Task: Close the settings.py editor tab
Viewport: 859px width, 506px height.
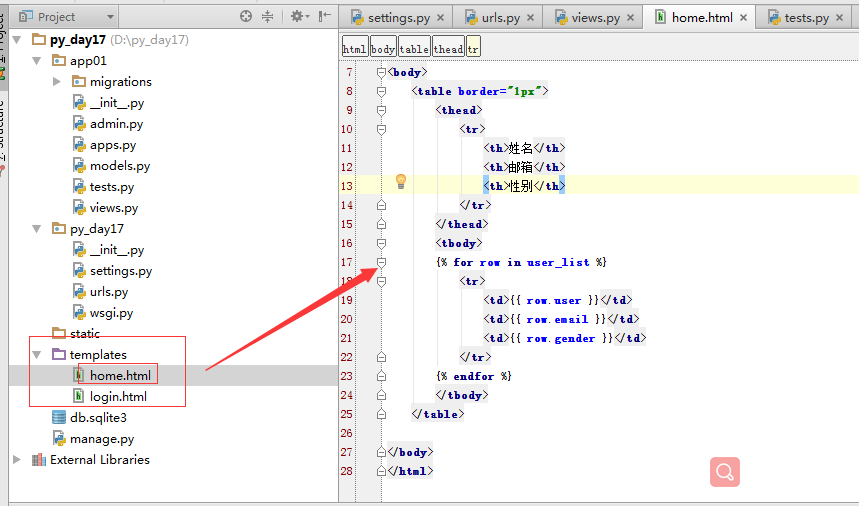Action: 443,18
